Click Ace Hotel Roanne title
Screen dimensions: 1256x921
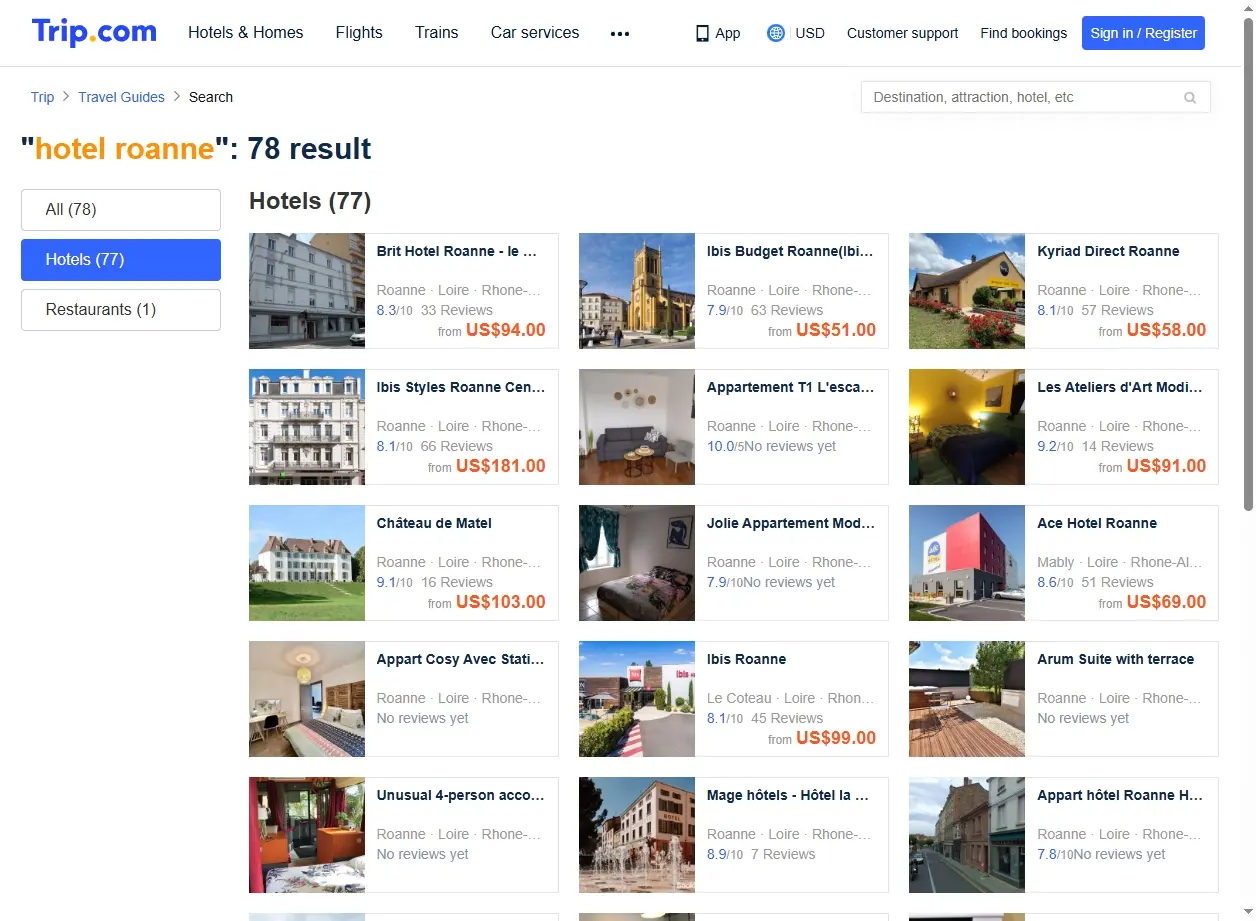(1097, 524)
